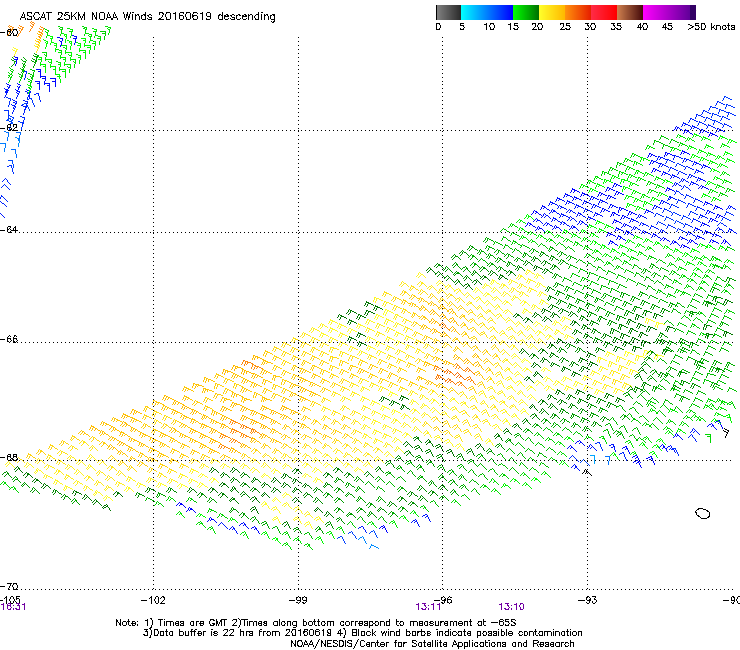This screenshot has height=650, width=740.
Task: Click the '-96' longitude axis label
Action: [443, 600]
